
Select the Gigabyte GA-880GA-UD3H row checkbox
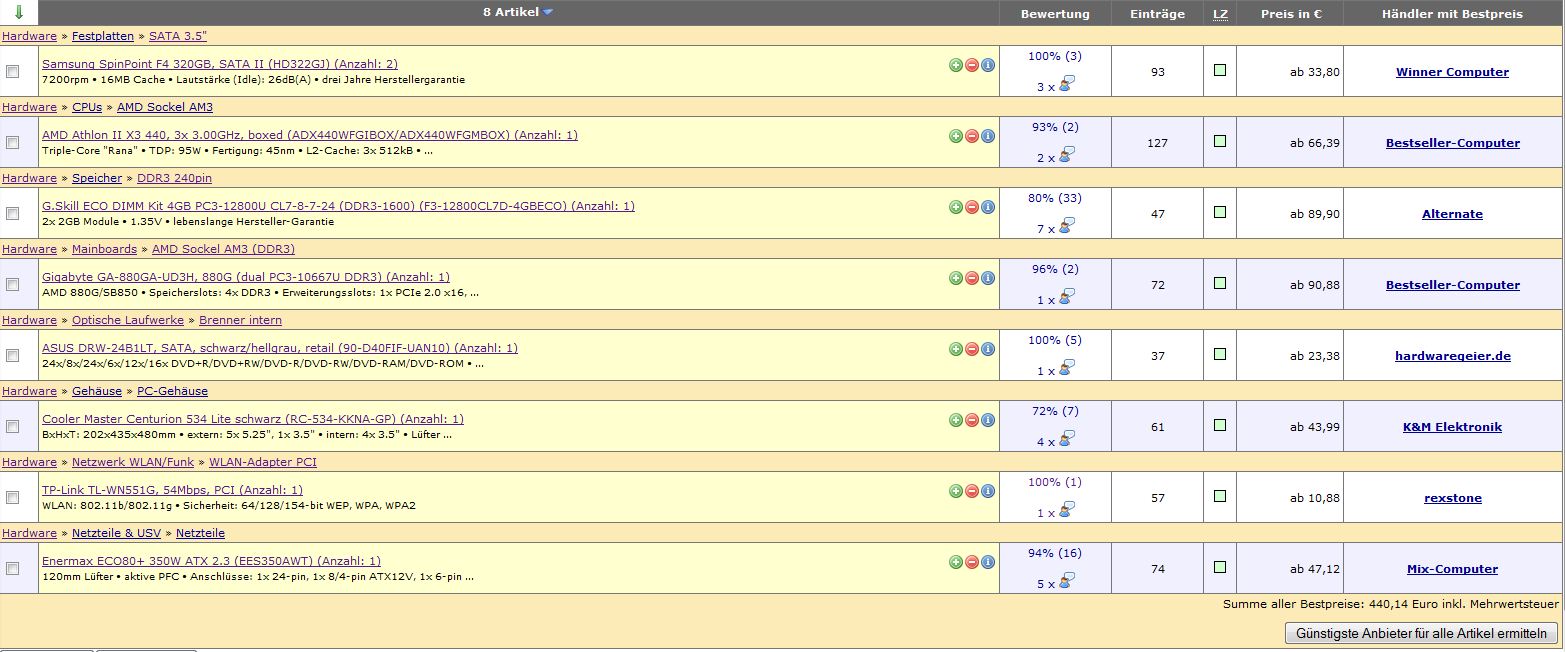[13, 284]
